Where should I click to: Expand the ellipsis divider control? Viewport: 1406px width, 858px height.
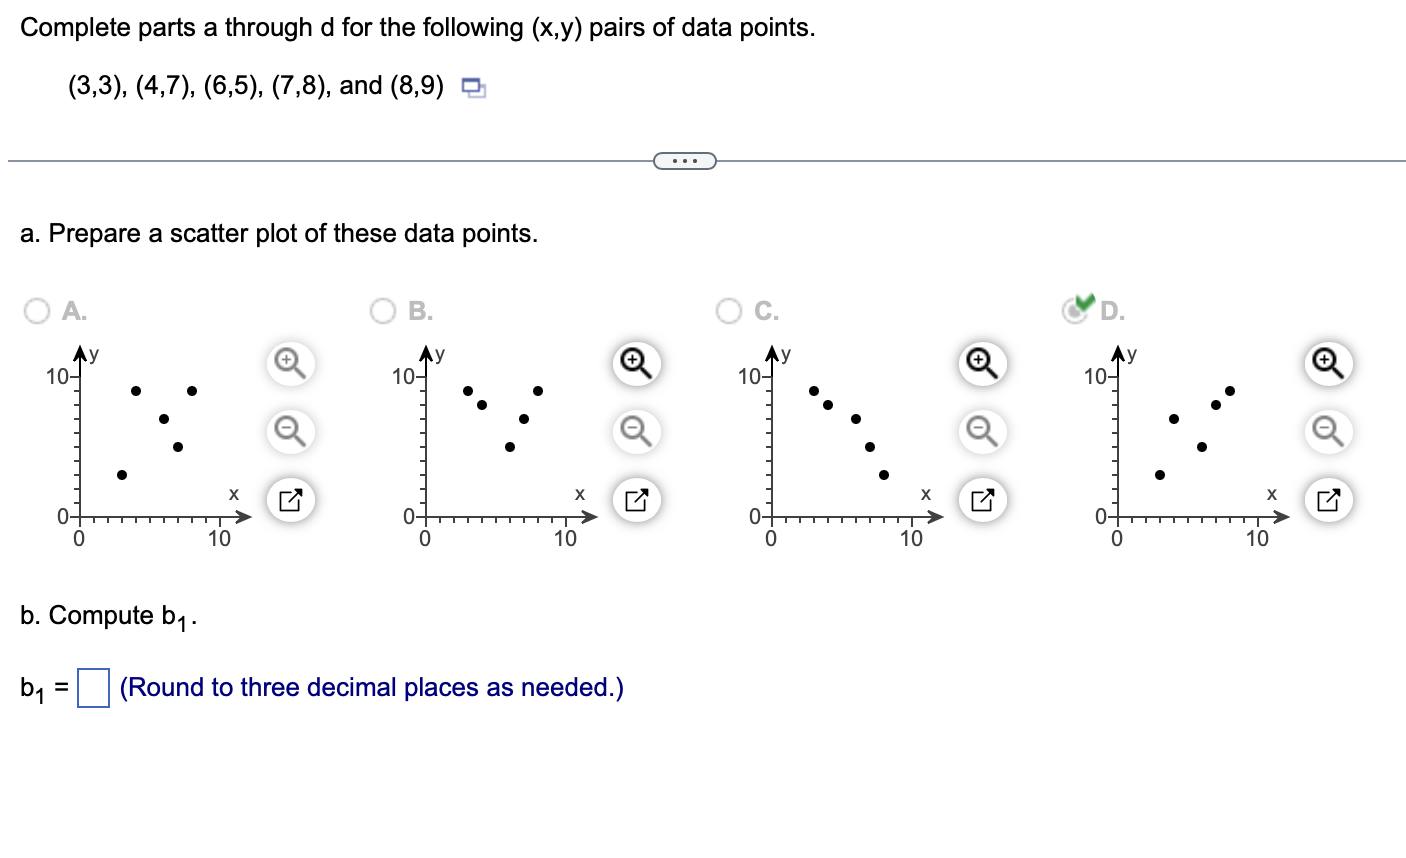tap(686, 159)
